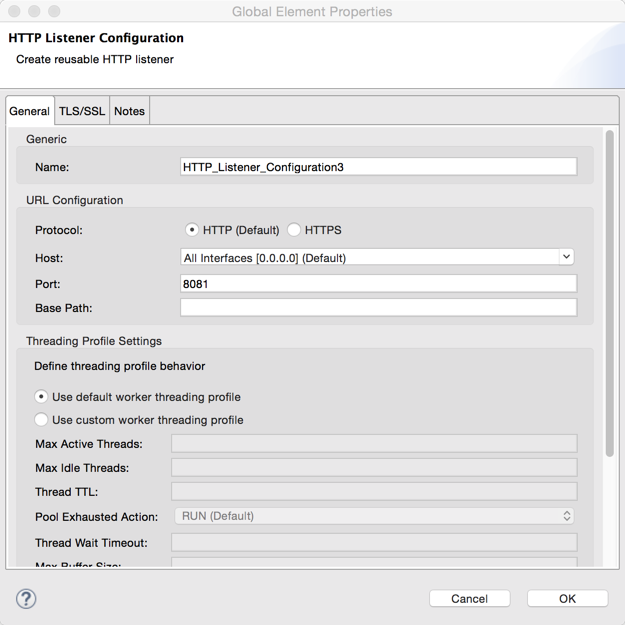The width and height of the screenshot is (625, 625).
Task: Confirm with the OK button
Action: click(567, 598)
